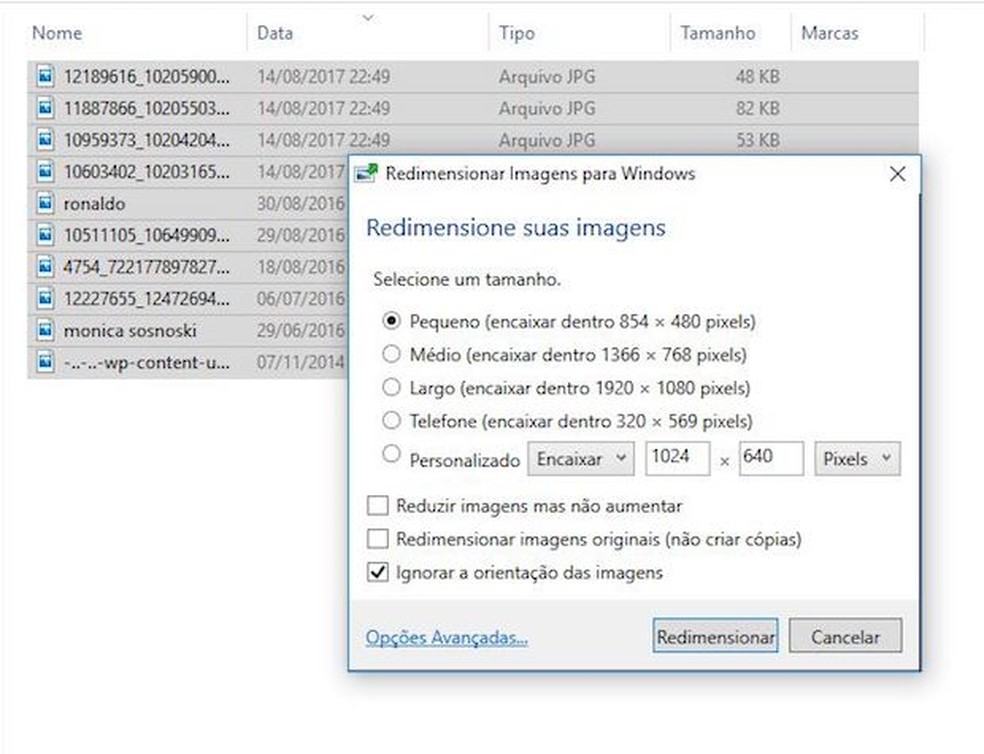Open the Encaixar dropdown
Image resolution: width=984 pixels, height=754 pixels.
click(x=581, y=458)
